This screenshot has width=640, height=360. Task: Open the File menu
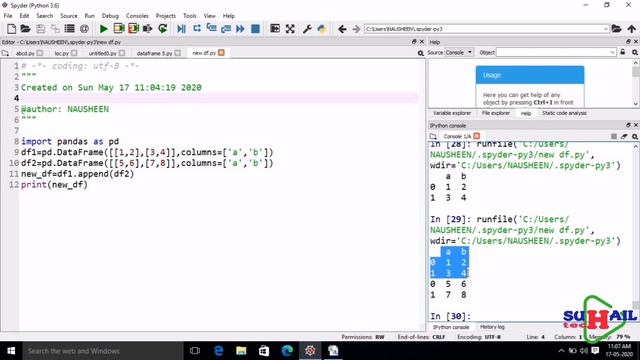[8, 16]
